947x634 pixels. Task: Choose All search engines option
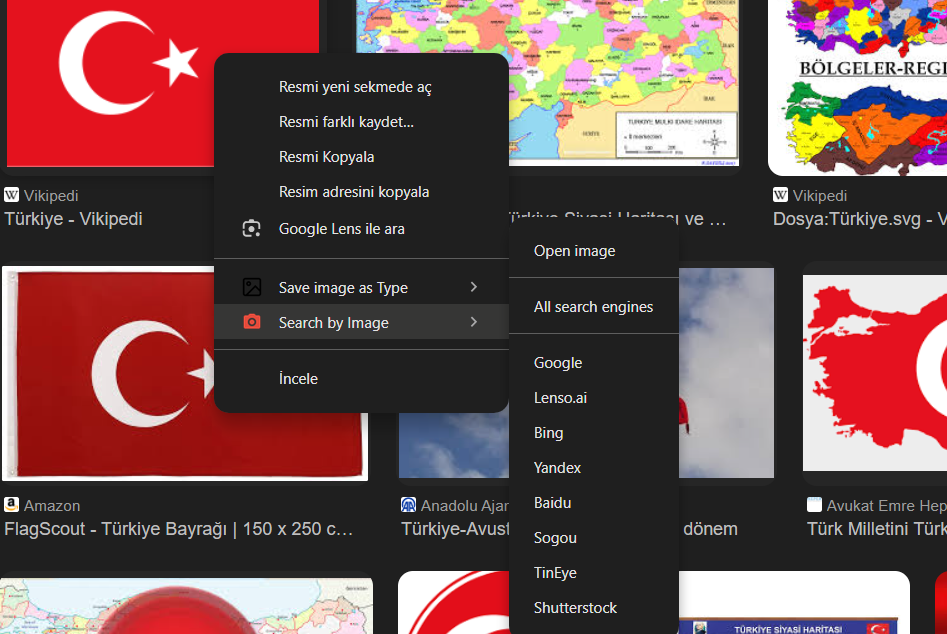click(594, 307)
